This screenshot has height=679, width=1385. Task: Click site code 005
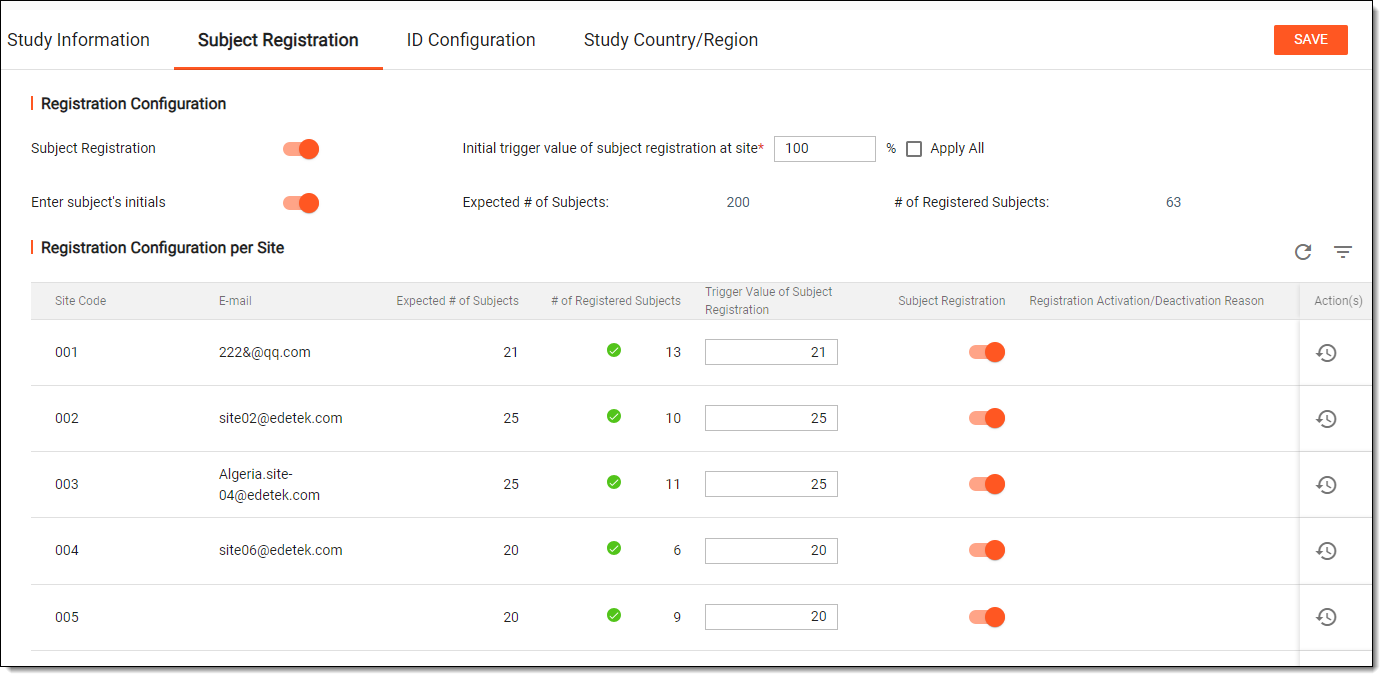pyautogui.click(x=66, y=617)
